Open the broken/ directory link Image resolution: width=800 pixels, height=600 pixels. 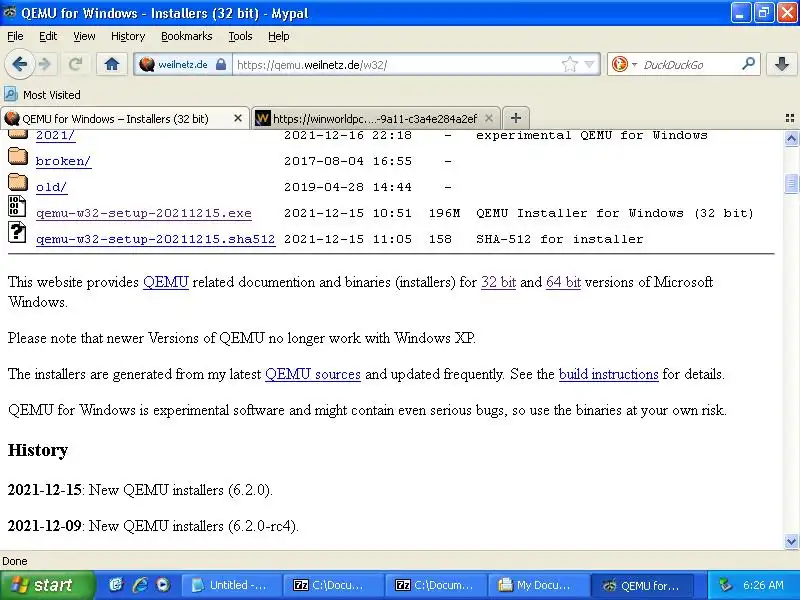[x=63, y=161]
